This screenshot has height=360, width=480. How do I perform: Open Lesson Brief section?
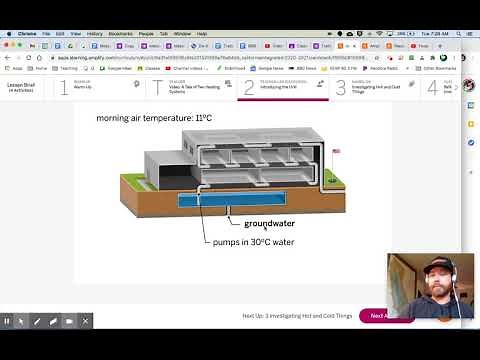click(21, 87)
